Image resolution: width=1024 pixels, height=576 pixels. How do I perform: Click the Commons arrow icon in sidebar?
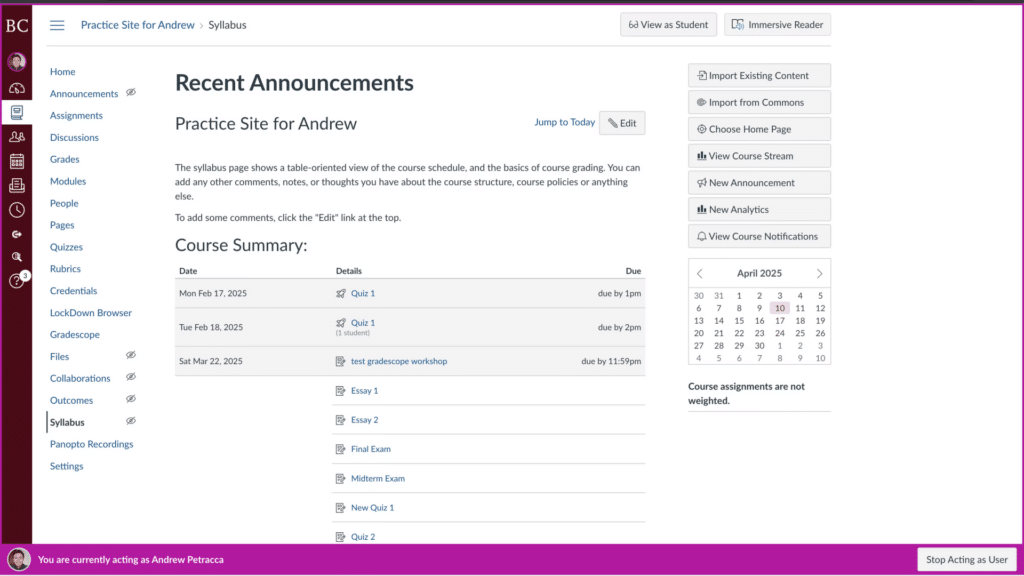[x=17, y=234]
